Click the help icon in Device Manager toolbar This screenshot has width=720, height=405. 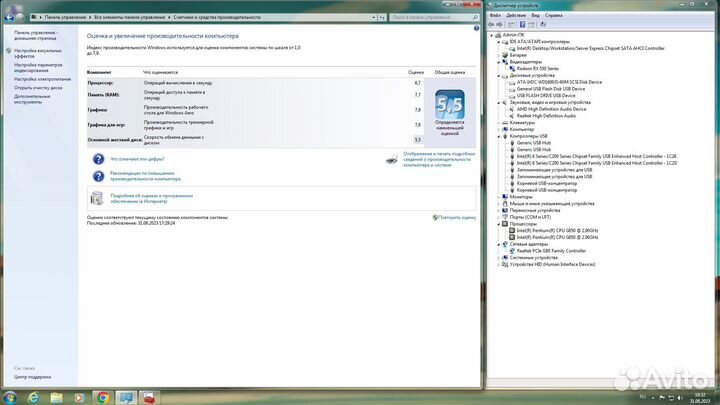coord(522,24)
